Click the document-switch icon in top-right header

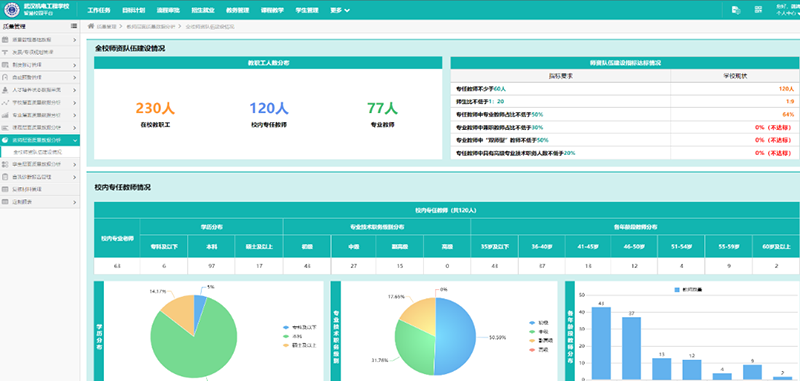point(736,10)
